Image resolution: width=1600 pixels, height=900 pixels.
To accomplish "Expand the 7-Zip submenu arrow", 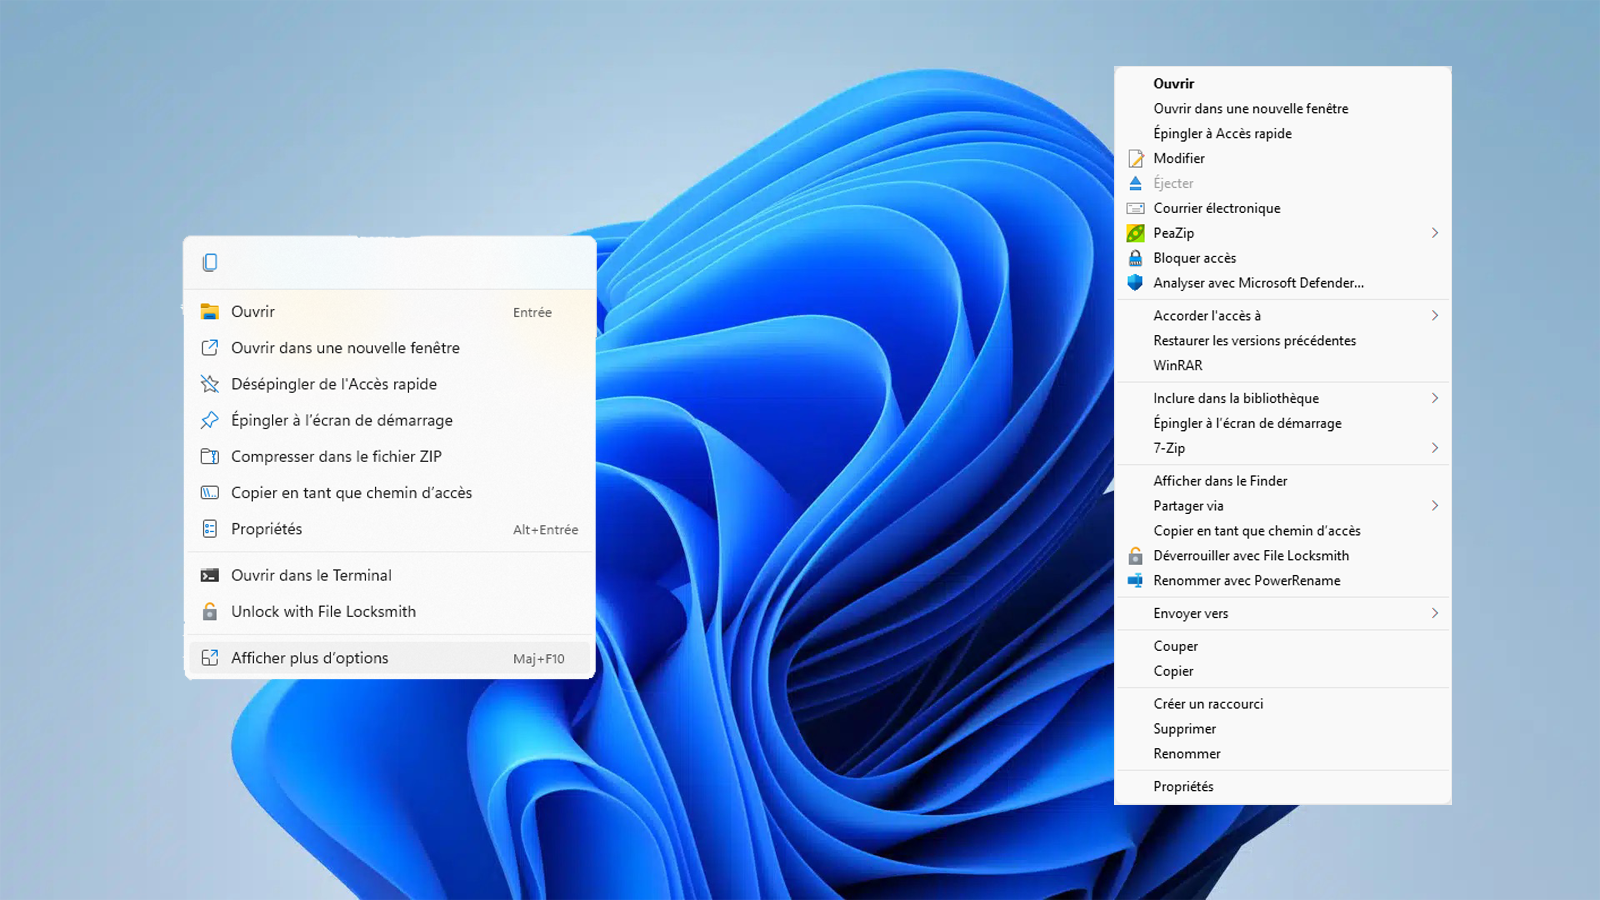I will (x=1435, y=448).
